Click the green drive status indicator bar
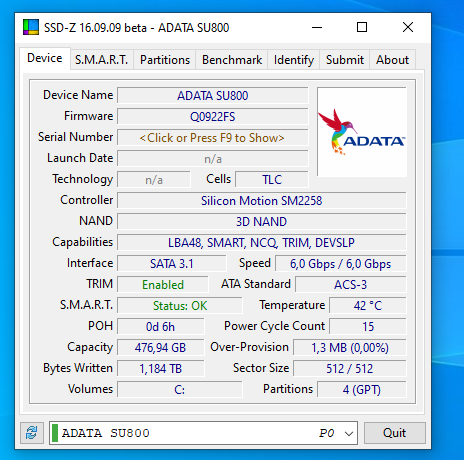The height and width of the screenshot is (460, 464). click(x=55, y=433)
